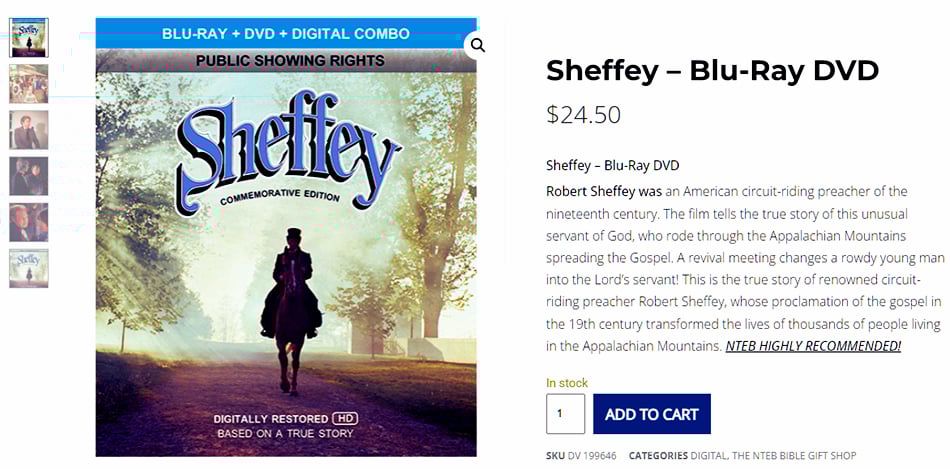
Task: Open the fourth gallery thumbnail
Action: 29,176
